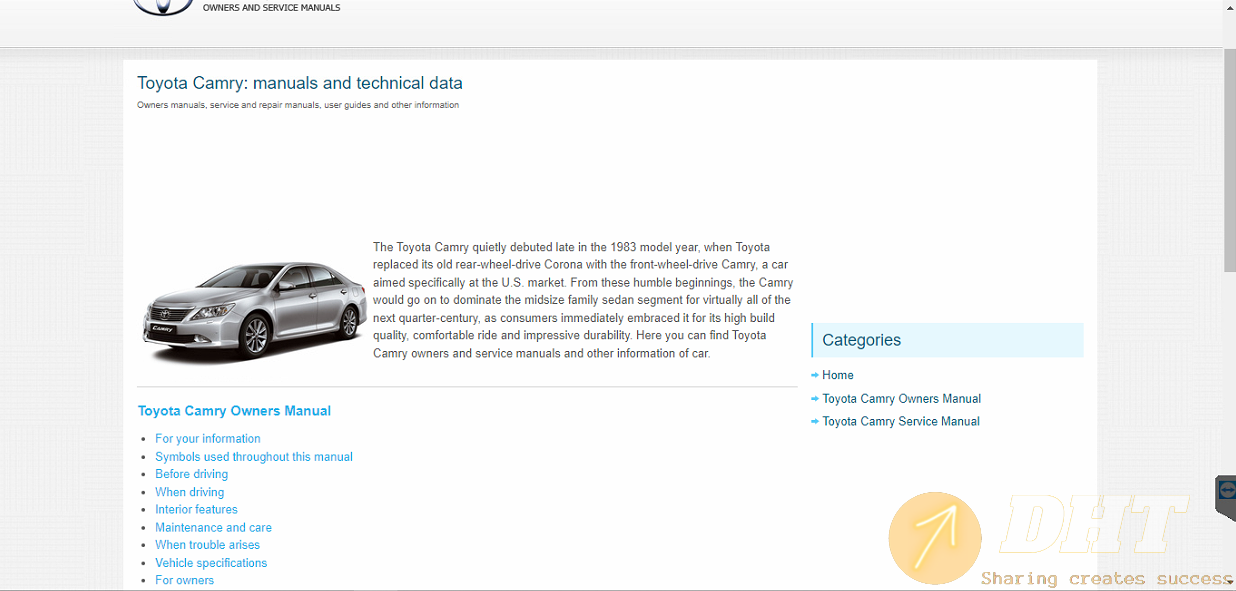Go to the When driving section
1236x591 pixels.
pyautogui.click(x=189, y=492)
